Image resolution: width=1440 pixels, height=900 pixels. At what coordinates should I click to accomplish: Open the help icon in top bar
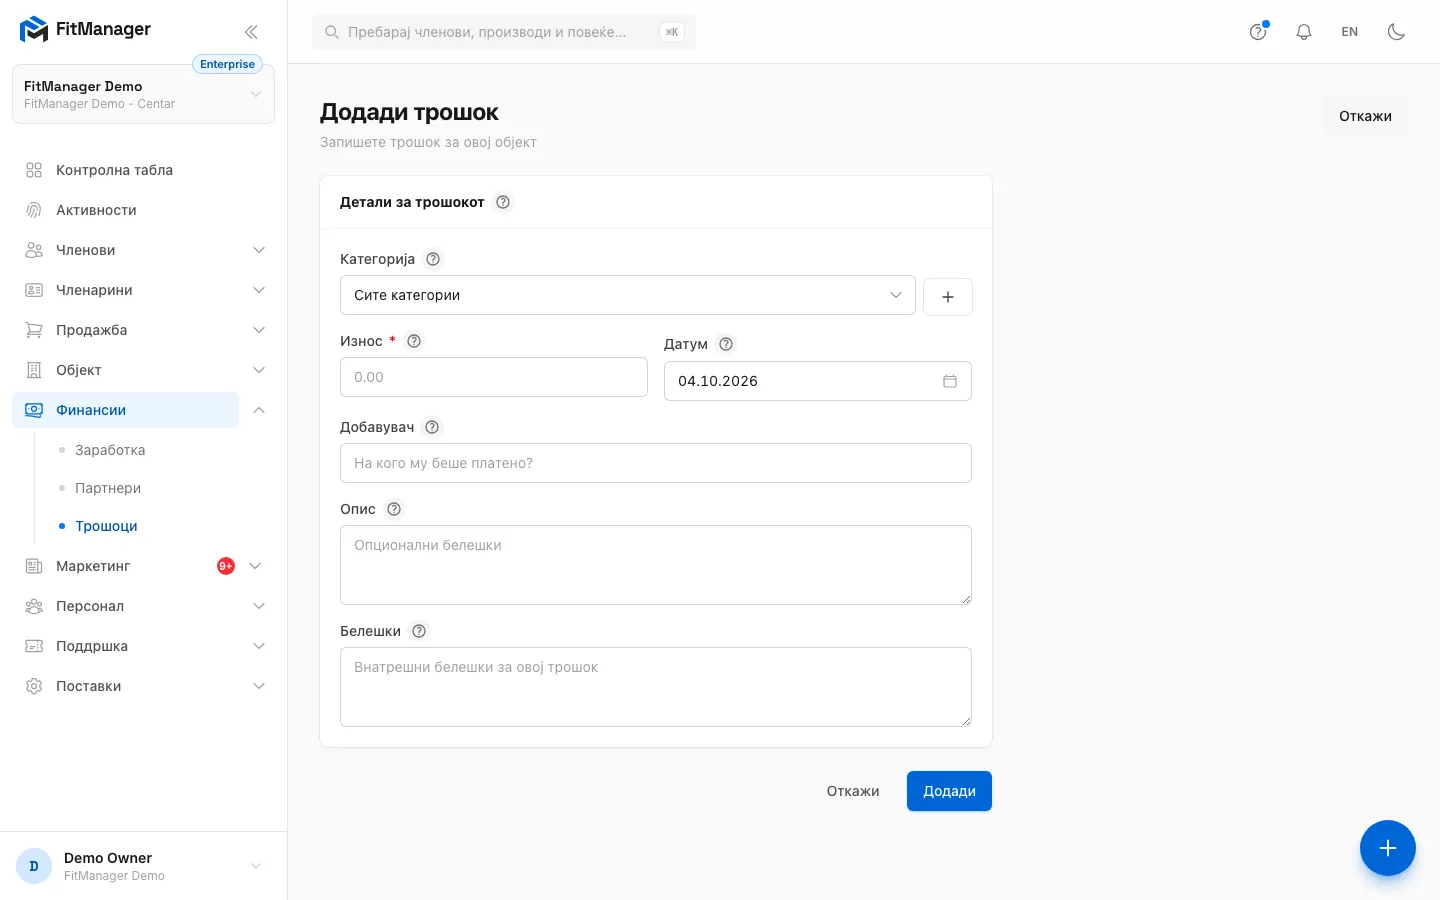(1258, 32)
